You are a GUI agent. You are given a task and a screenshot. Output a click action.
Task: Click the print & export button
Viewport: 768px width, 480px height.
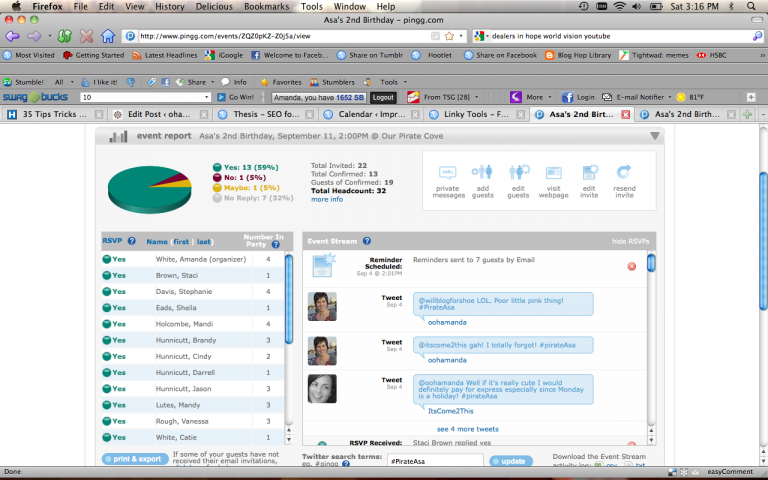click(x=135, y=459)
